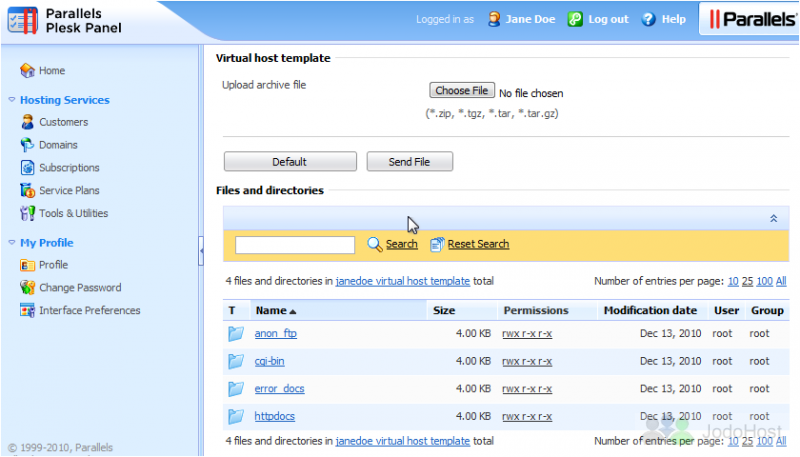Image resolution: width=800 pixels, height=457 pixels.
Task: Click the Jane Doe user icon
Action: (x=494, y=19)
